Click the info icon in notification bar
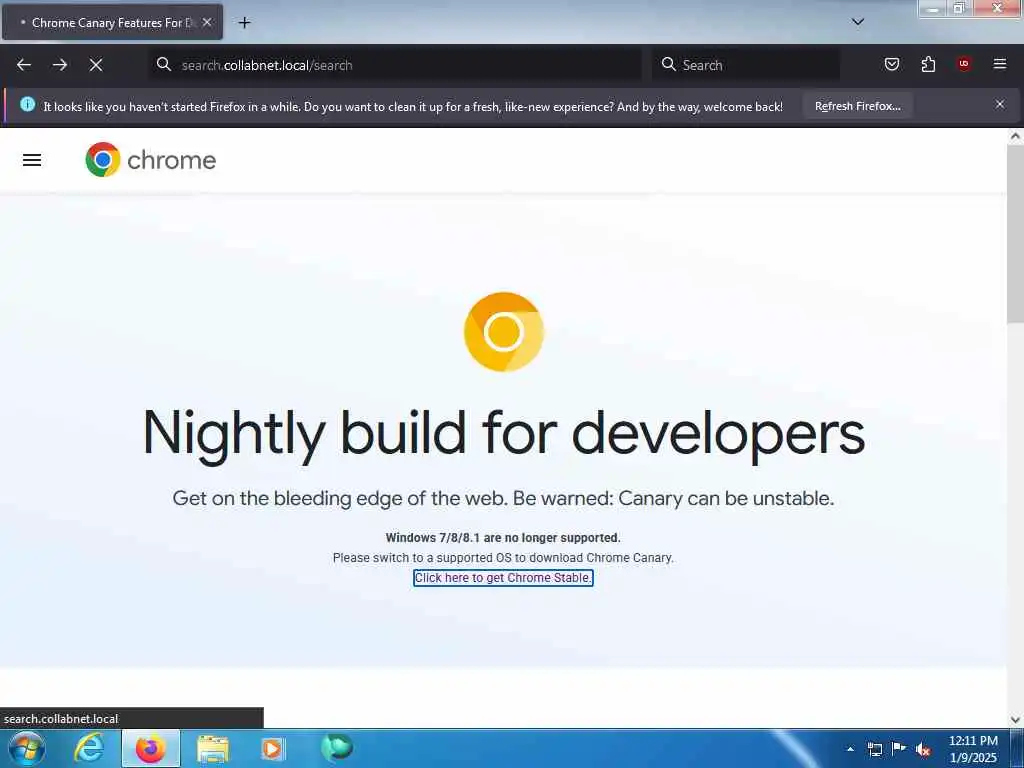The width and height of the screenshot is (1024, 768). pyautogui.click(x=27, y=104)
